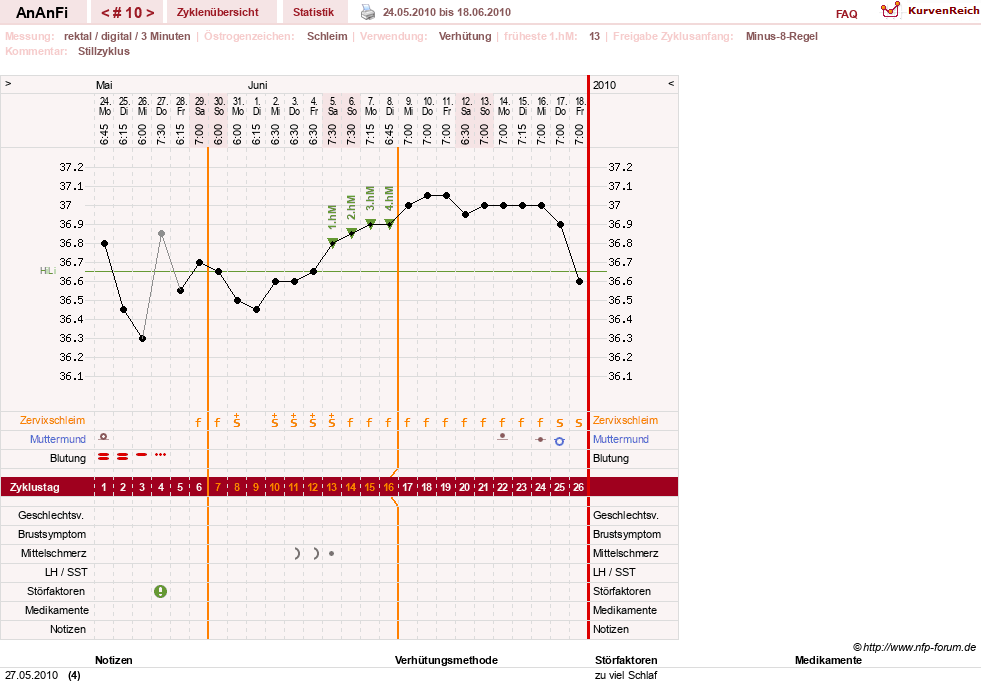Open the FAQ link
981x699 pixels.
tap(846, 14)
